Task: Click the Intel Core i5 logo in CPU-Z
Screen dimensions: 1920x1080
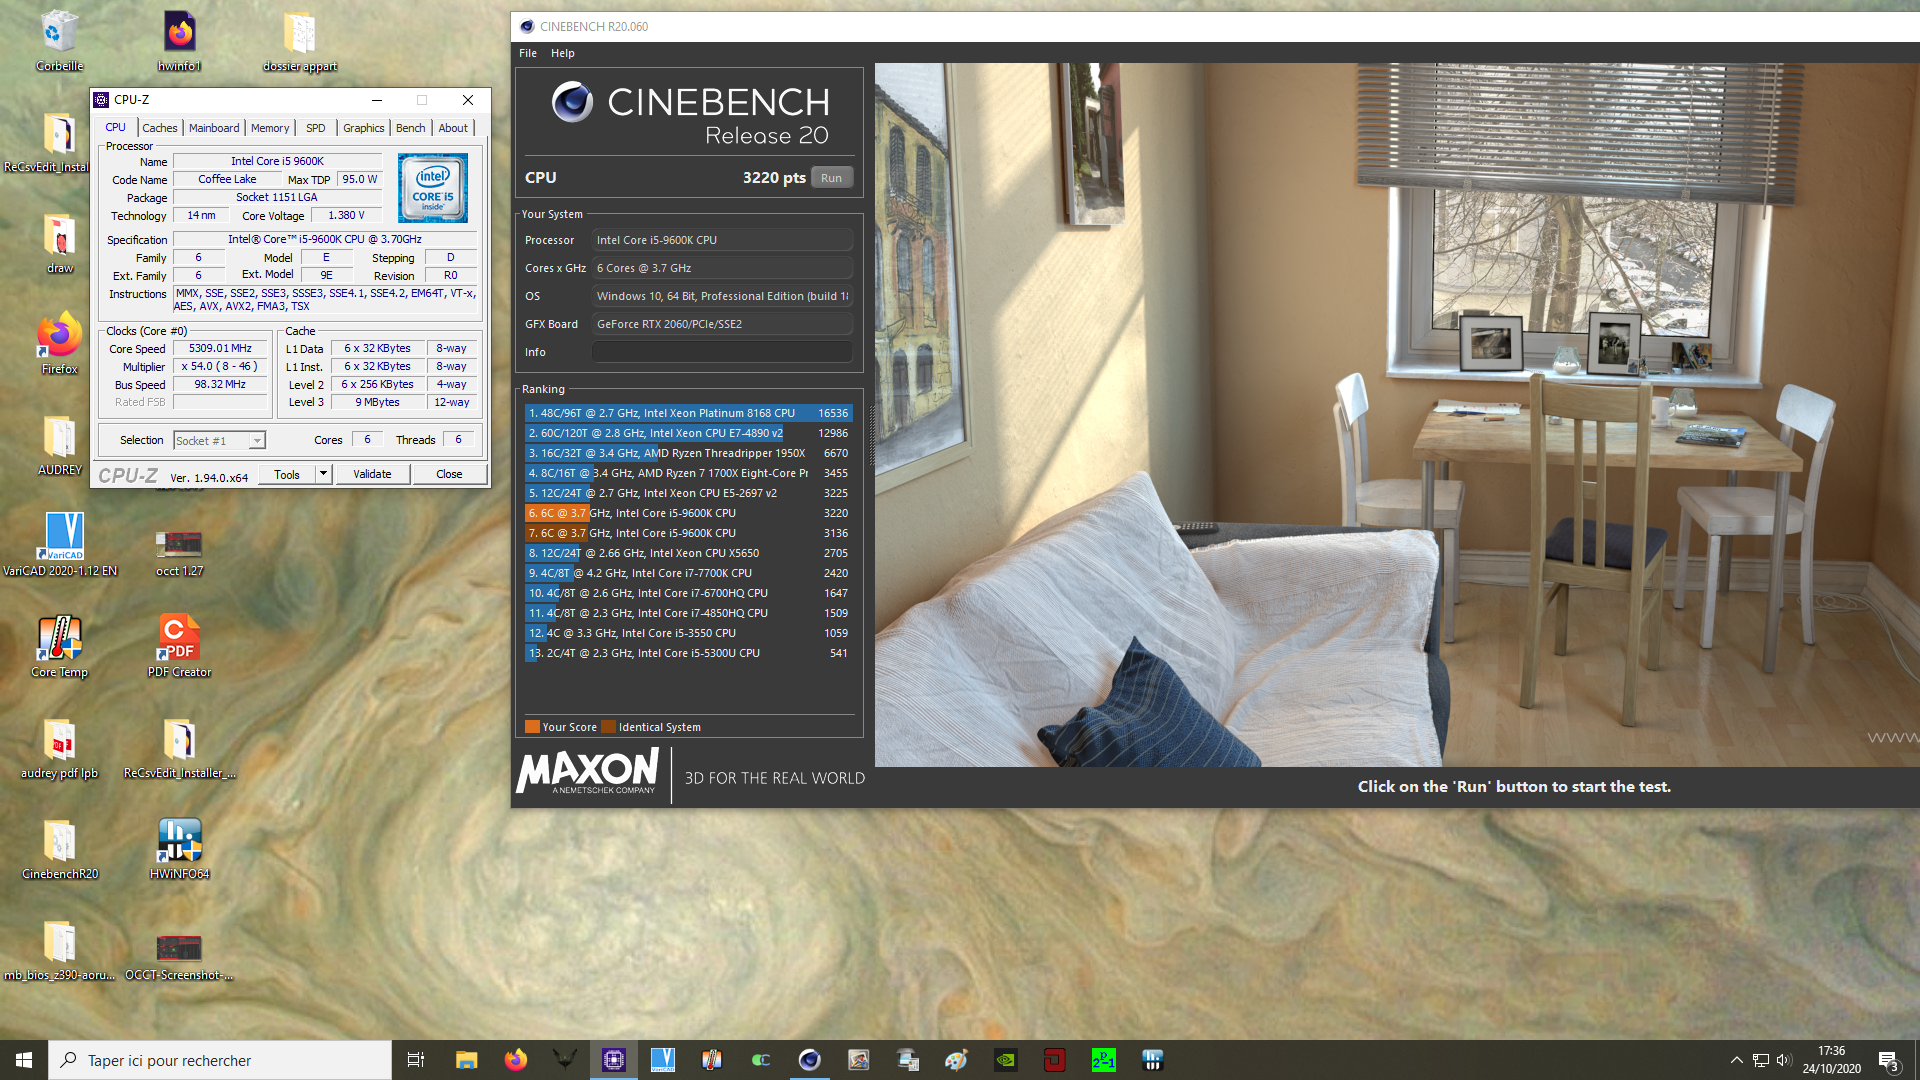Action: (433, 188)
